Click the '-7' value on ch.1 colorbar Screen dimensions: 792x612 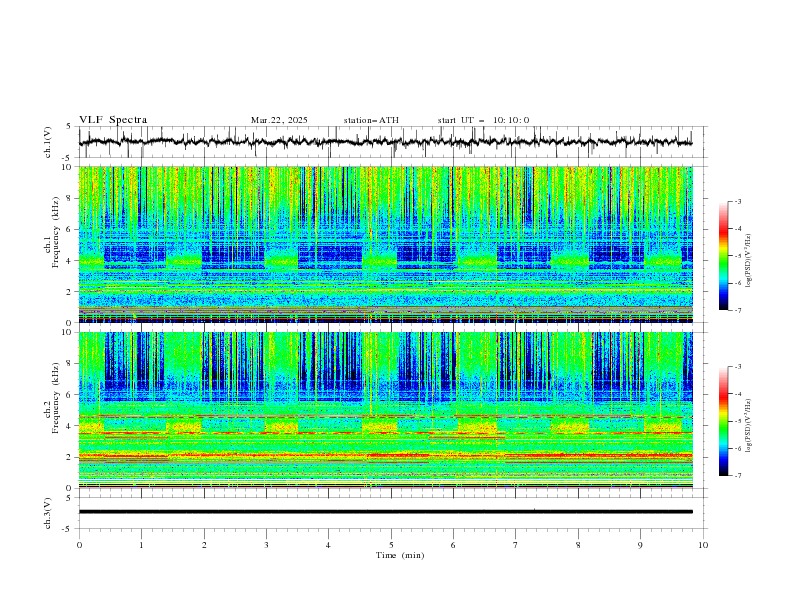(x=737, y=310)
